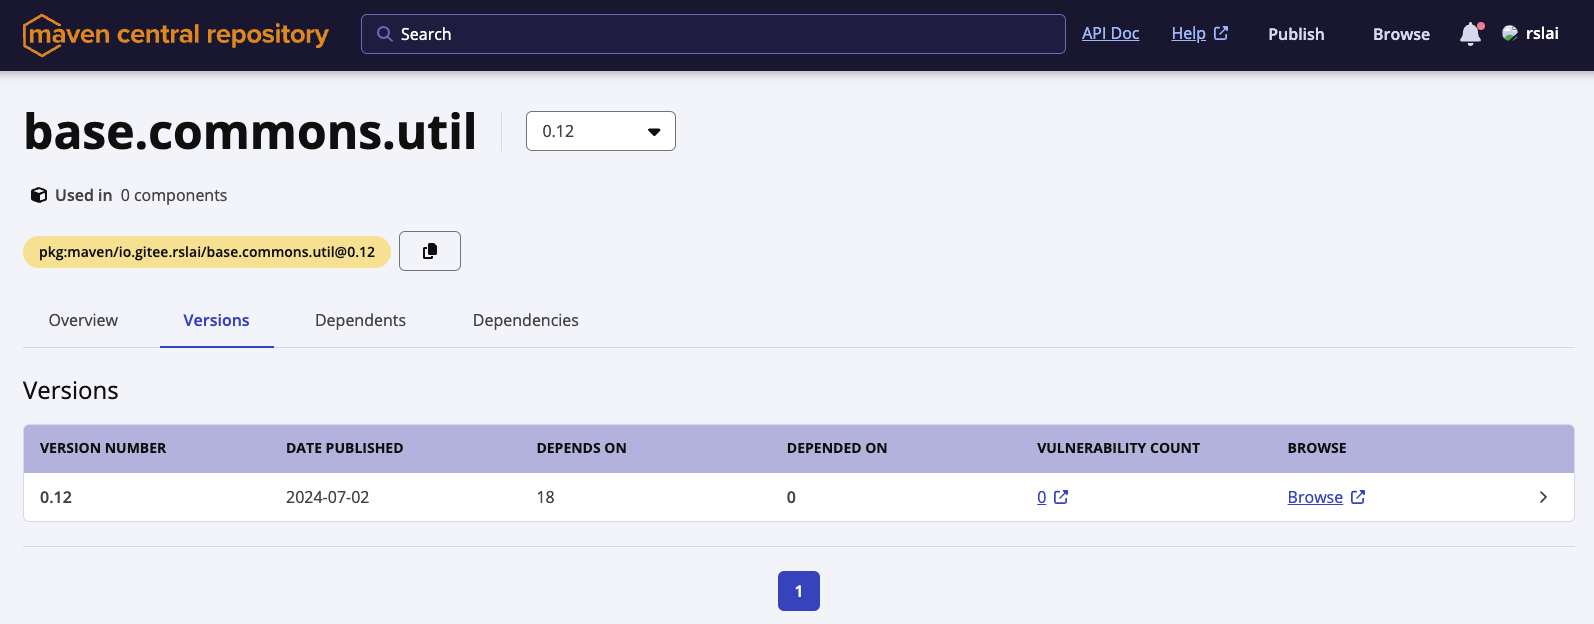Click the Browse link in the 0.12 row
The height and width of the screenshot is (624, 1594).
coord(1315,497)
